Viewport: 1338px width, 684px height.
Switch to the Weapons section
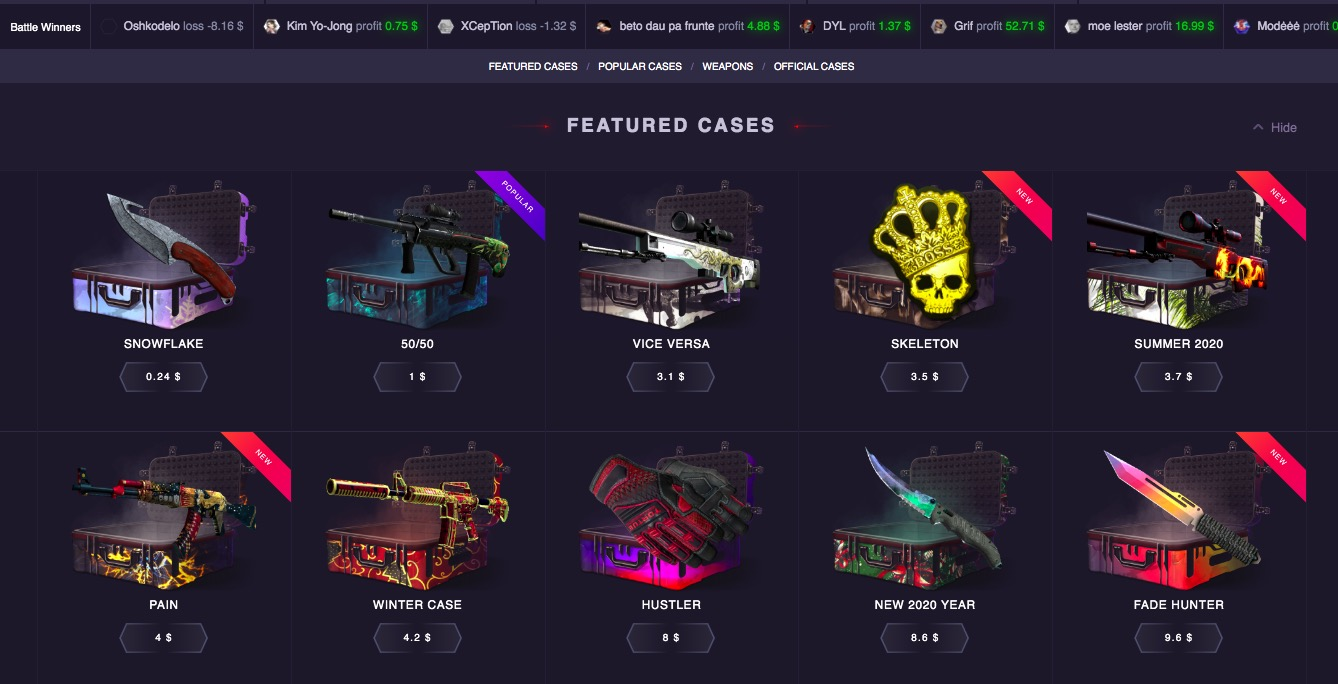coord(728,66)
